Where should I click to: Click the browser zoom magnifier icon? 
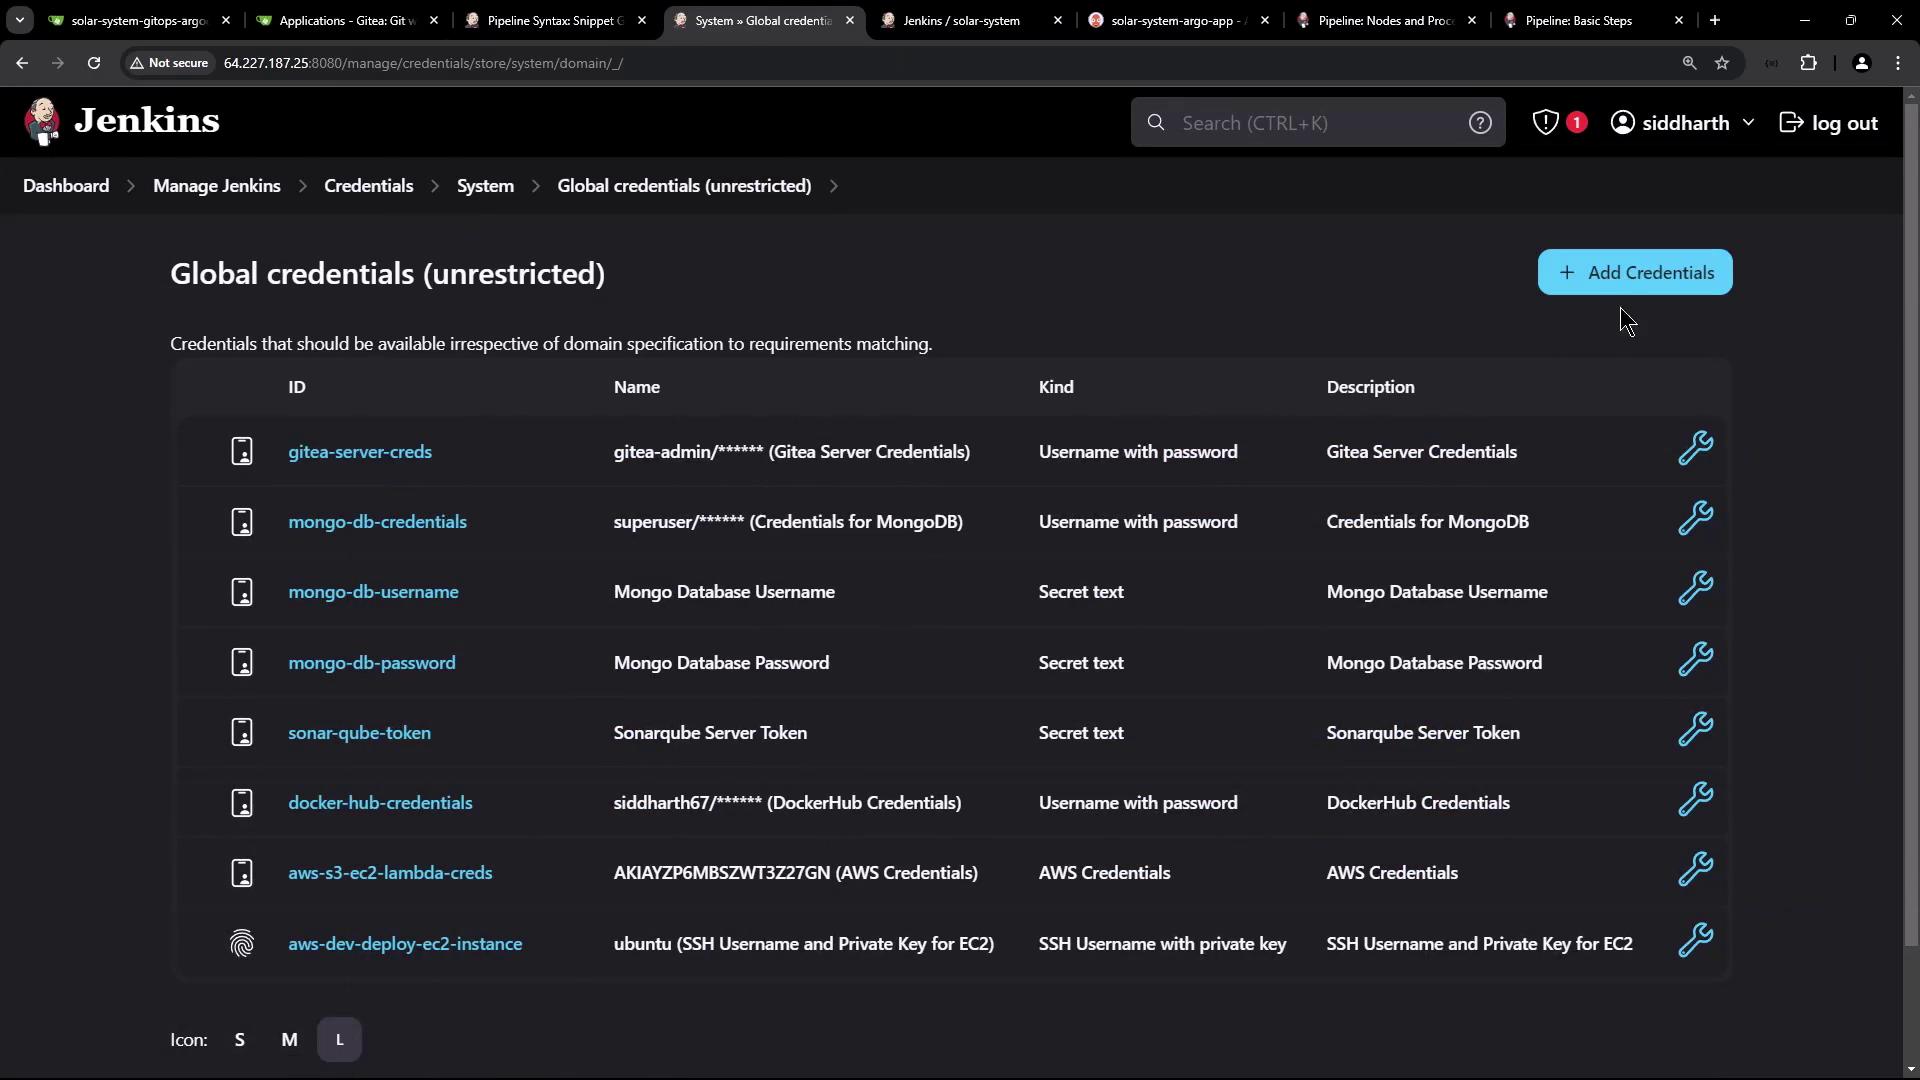(x=1689, y=63)
